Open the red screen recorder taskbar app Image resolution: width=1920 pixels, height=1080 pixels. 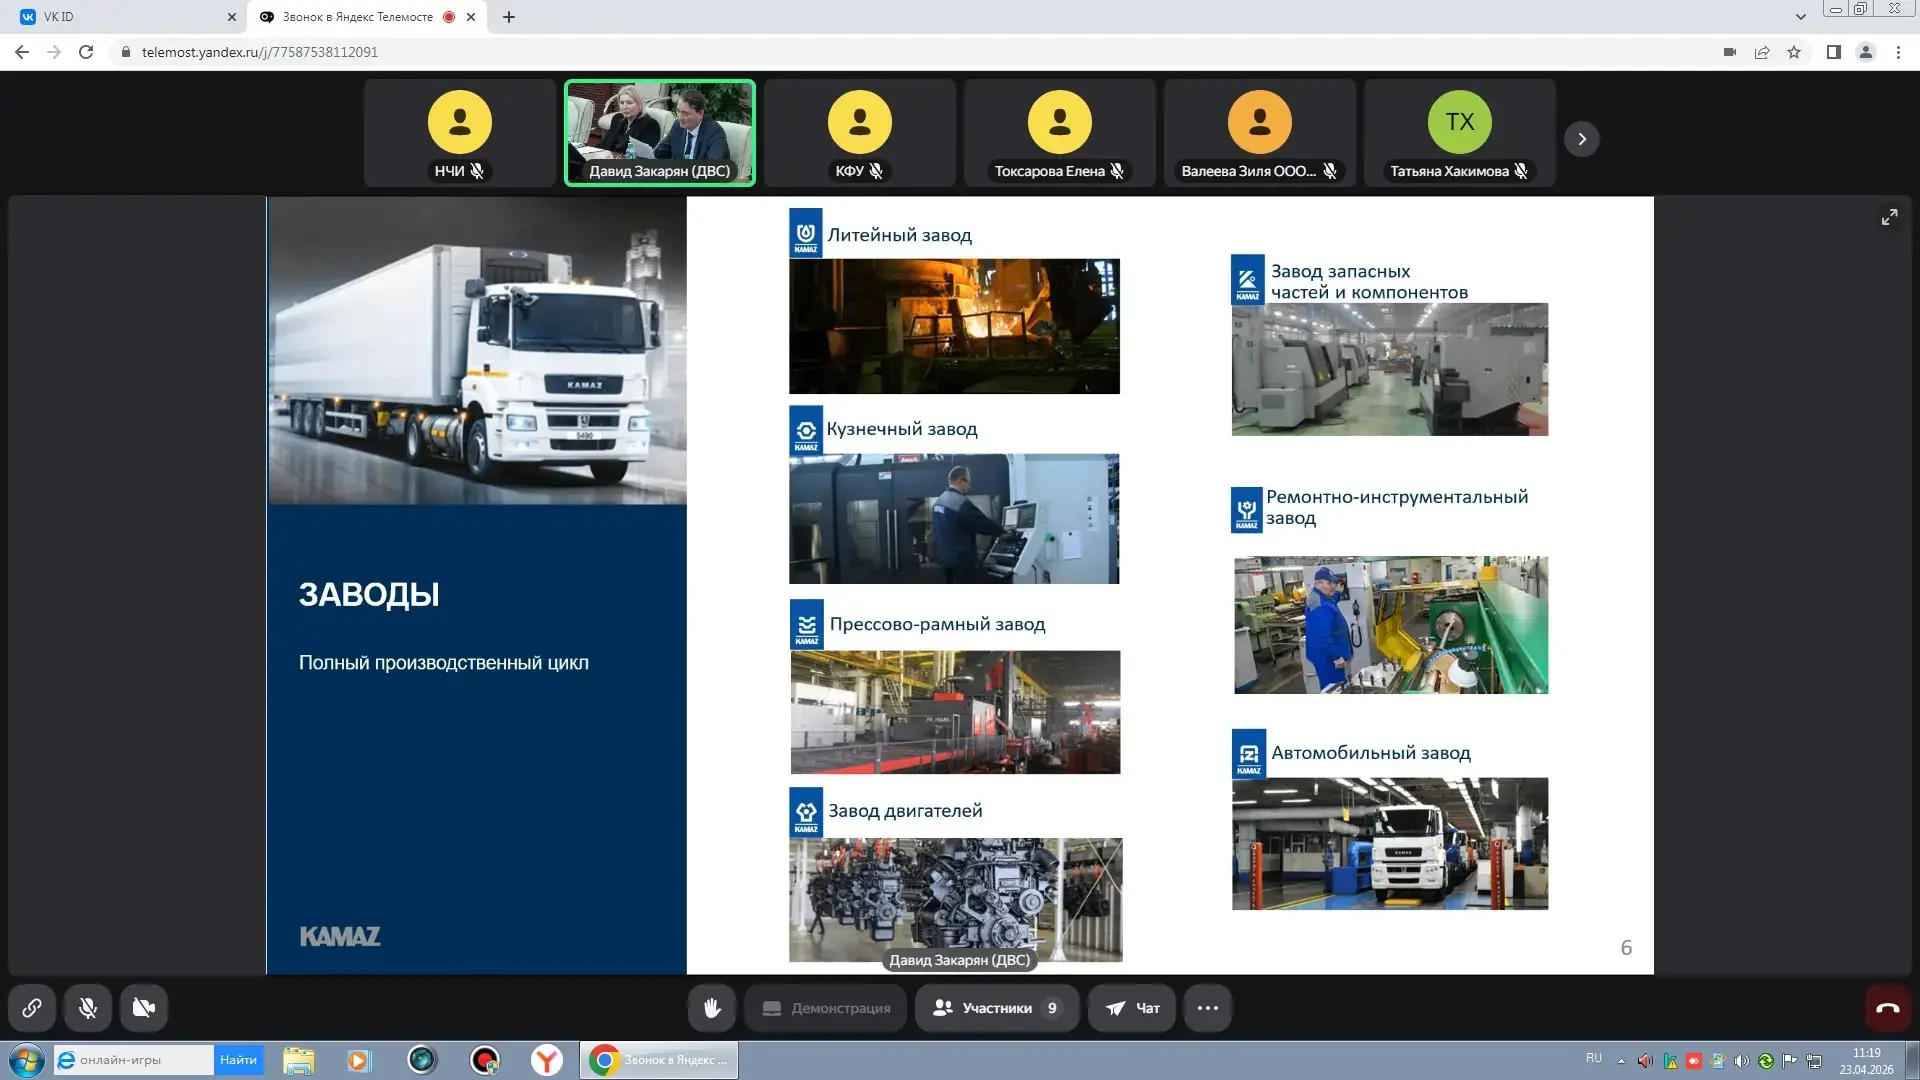485,1060
